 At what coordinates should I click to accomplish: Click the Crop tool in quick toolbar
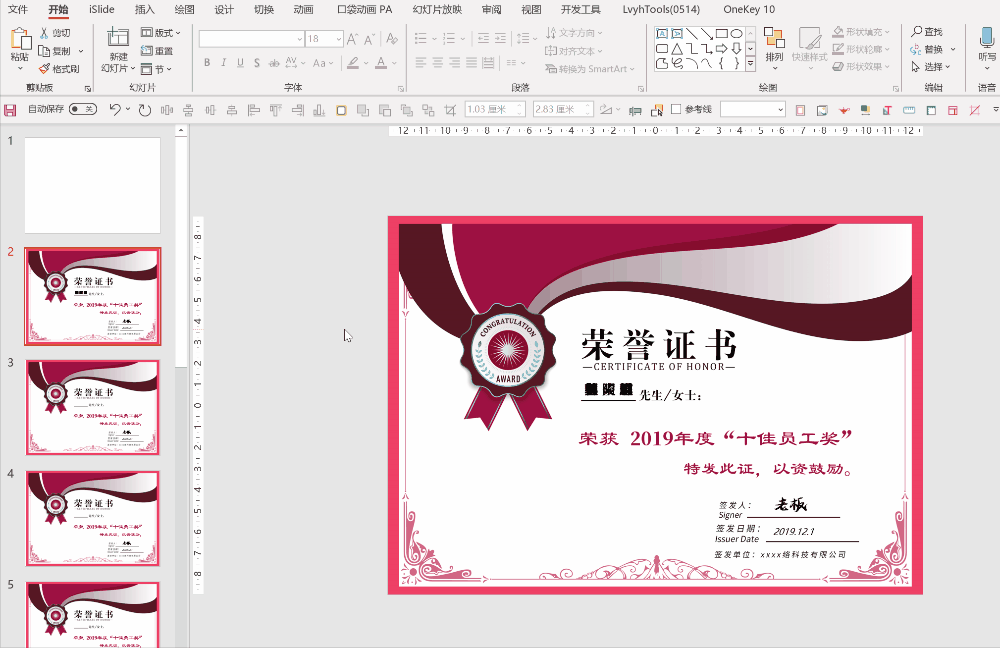point(450,110)
